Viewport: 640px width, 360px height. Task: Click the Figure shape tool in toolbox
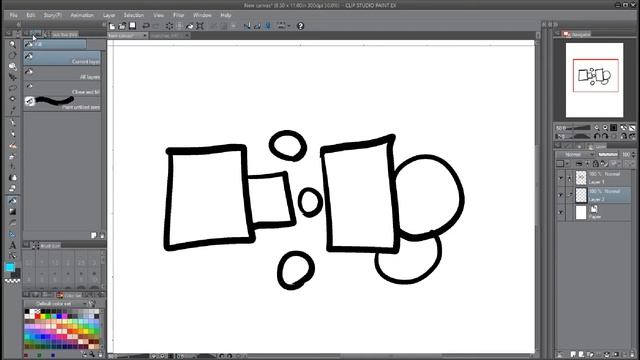click(x=13, y=223)
